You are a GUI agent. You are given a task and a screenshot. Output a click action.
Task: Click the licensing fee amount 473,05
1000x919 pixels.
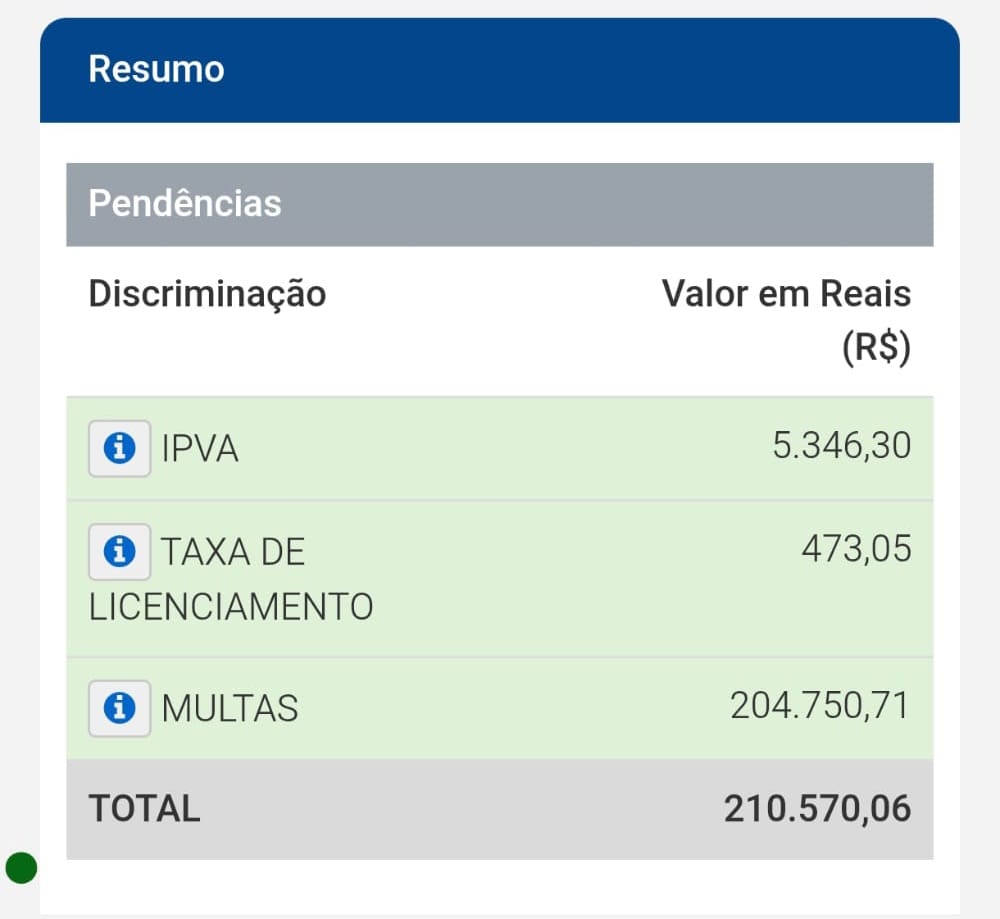856,548
